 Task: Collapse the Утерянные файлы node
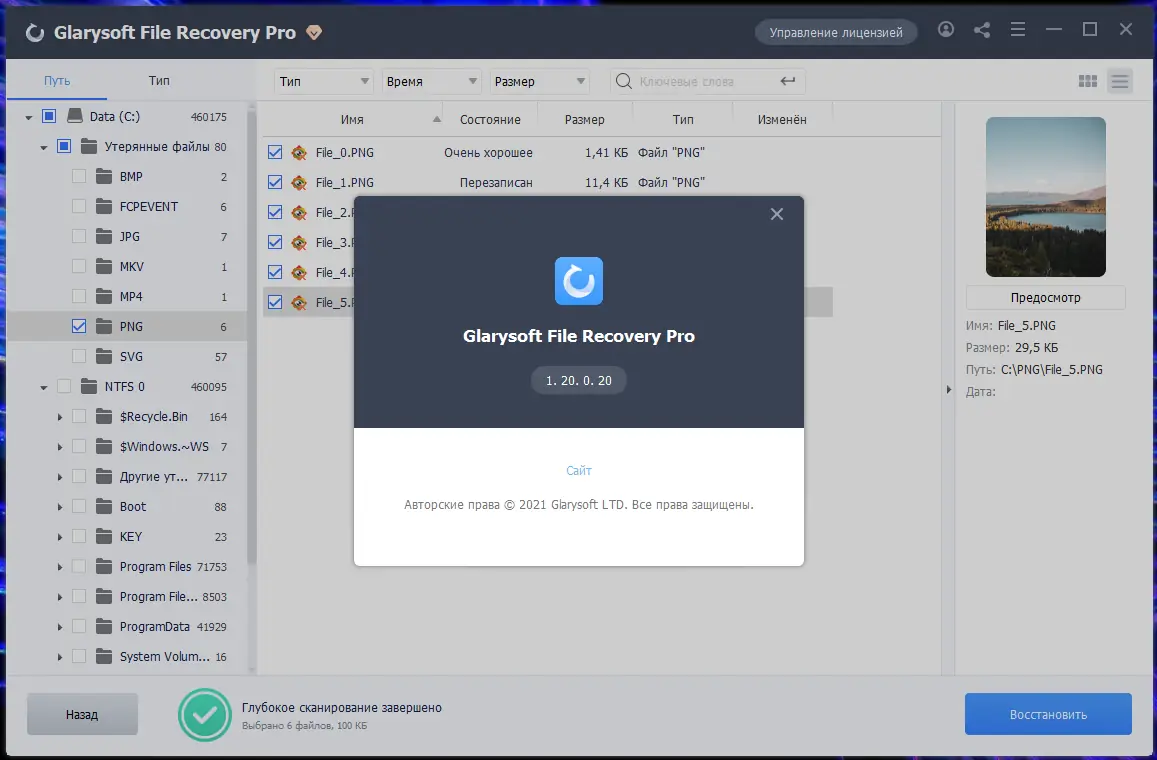44,148
